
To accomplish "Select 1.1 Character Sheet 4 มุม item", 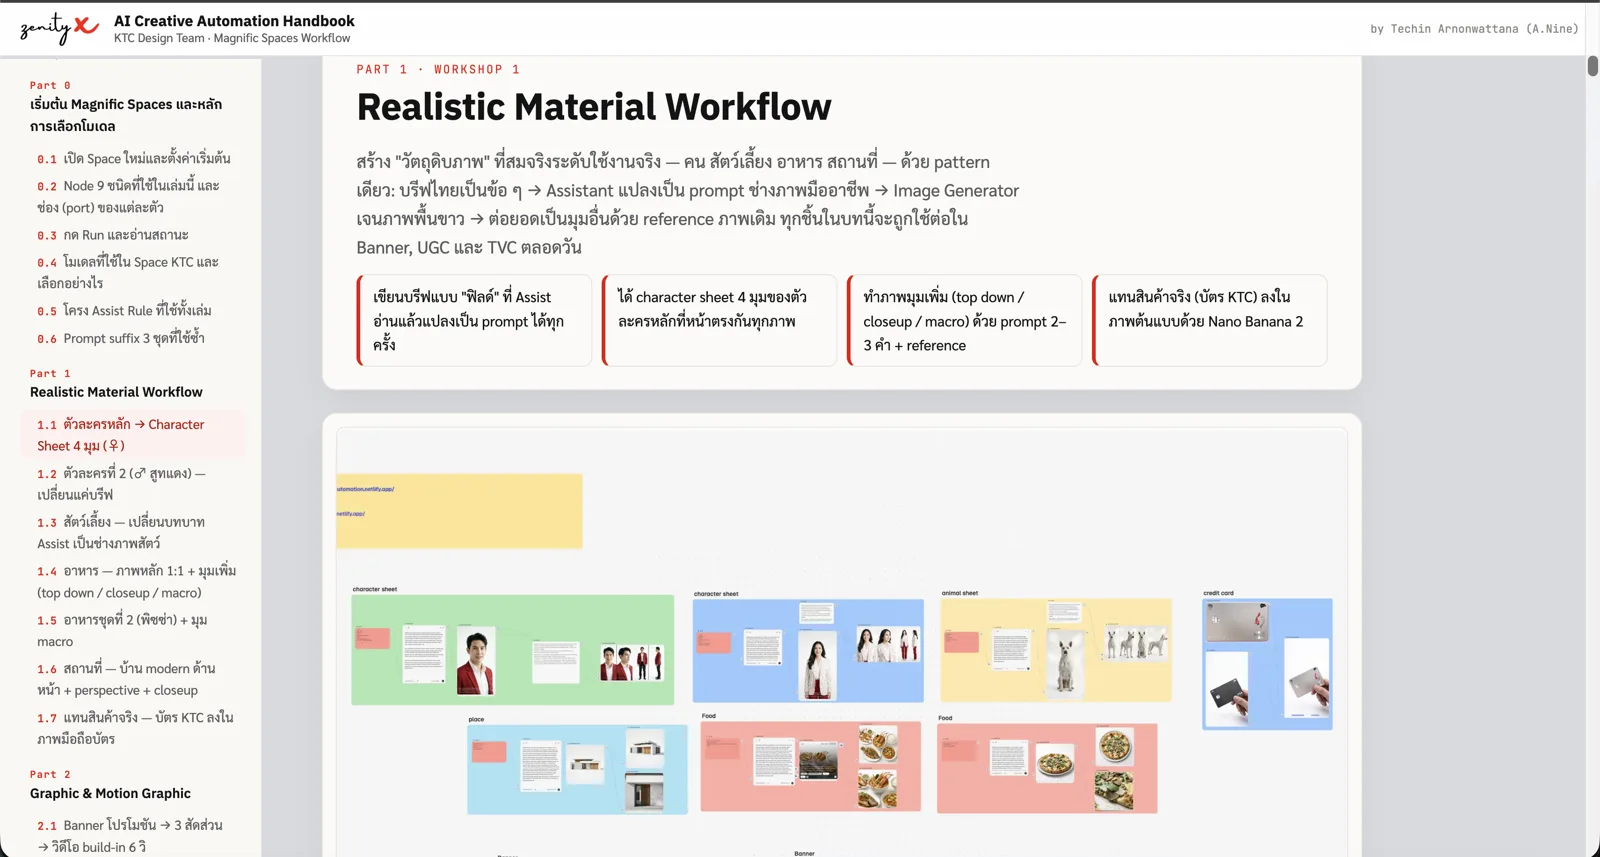I will (133, 435).
